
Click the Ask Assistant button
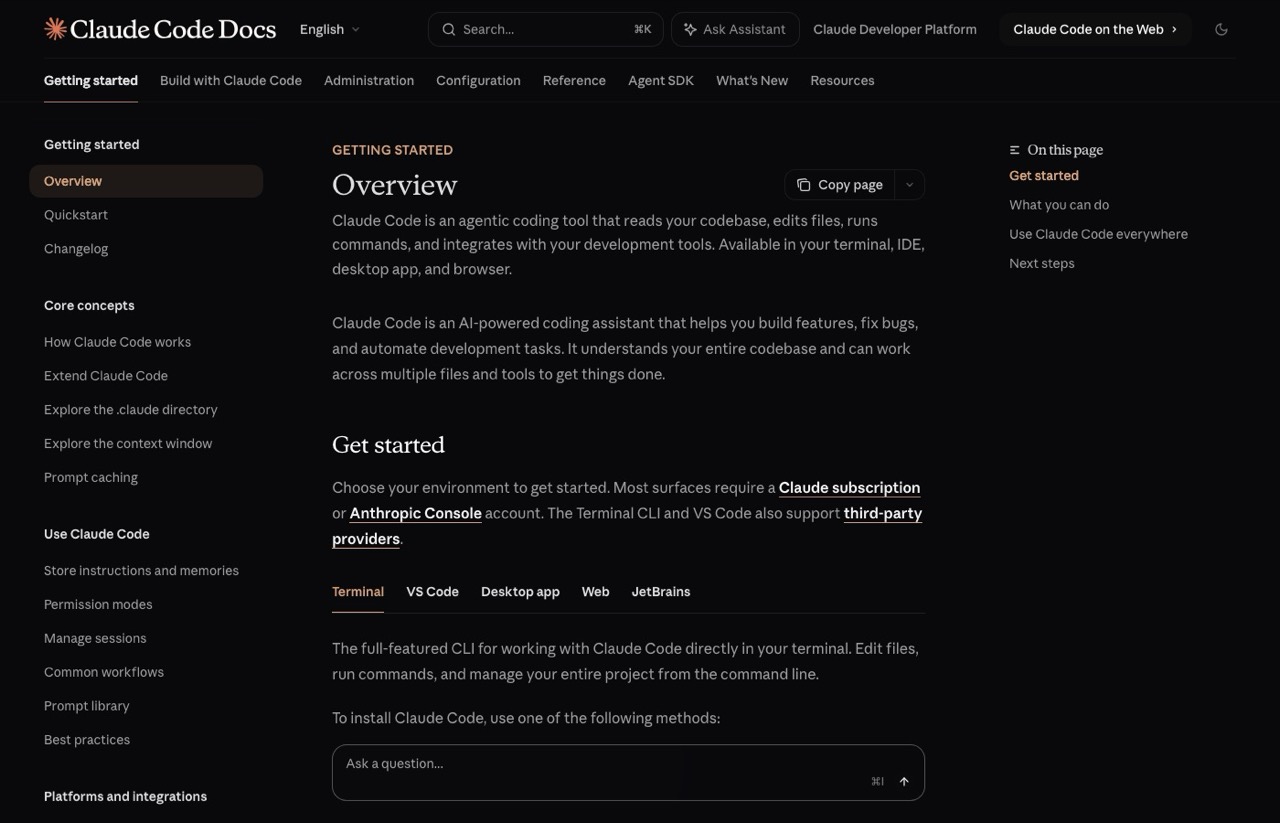[735, 30]
